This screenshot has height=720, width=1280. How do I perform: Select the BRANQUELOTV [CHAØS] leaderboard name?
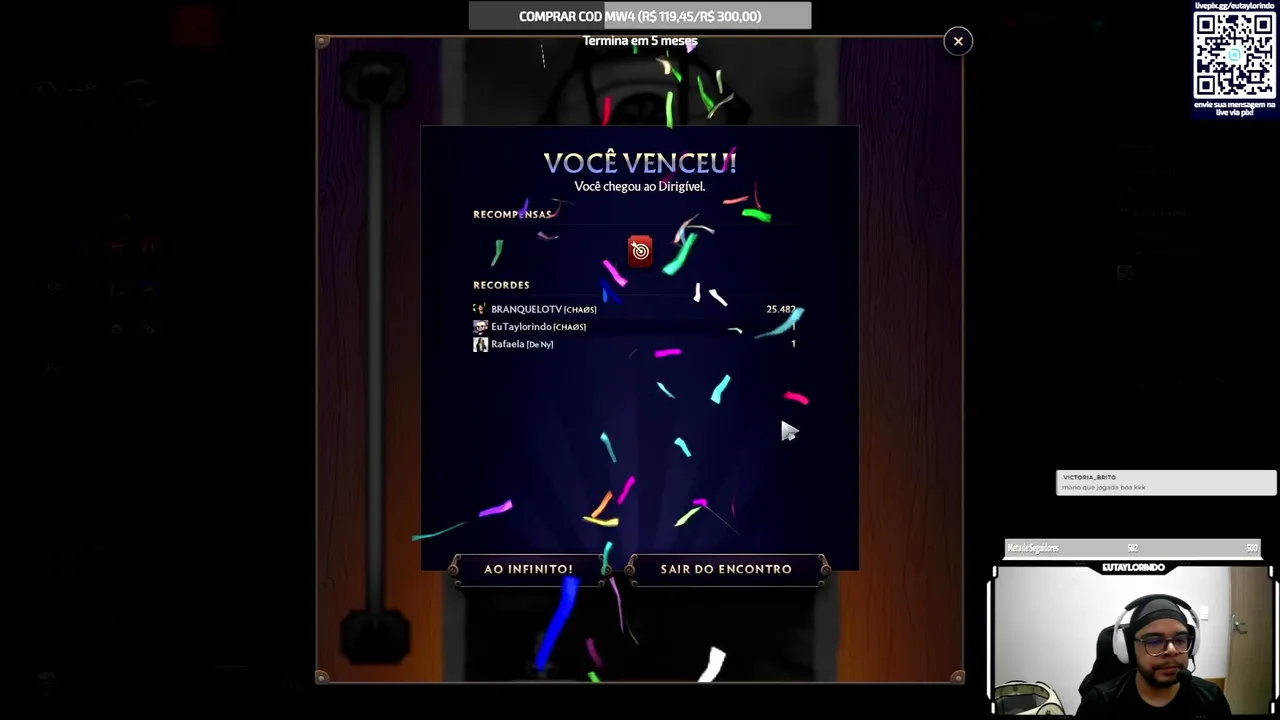tap(544, 309)
